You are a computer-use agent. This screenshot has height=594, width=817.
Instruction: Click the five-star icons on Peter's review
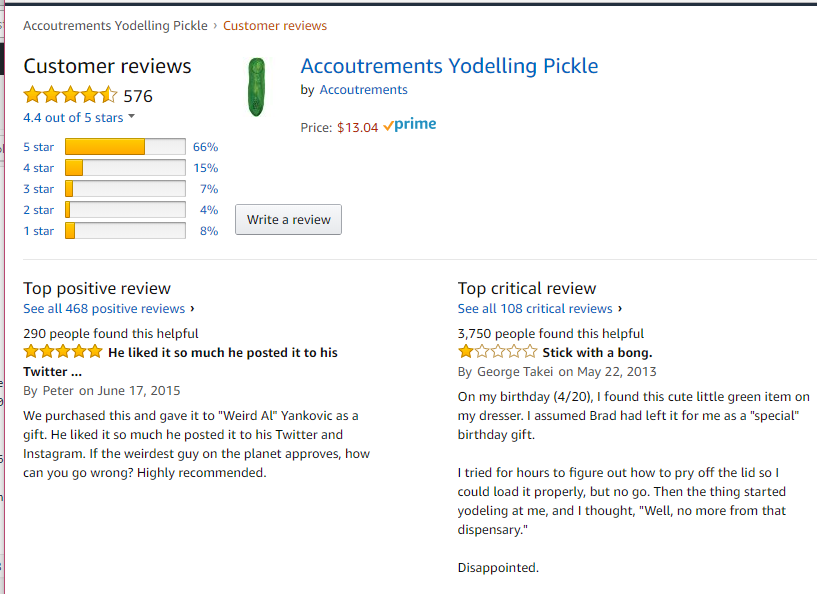63,352
